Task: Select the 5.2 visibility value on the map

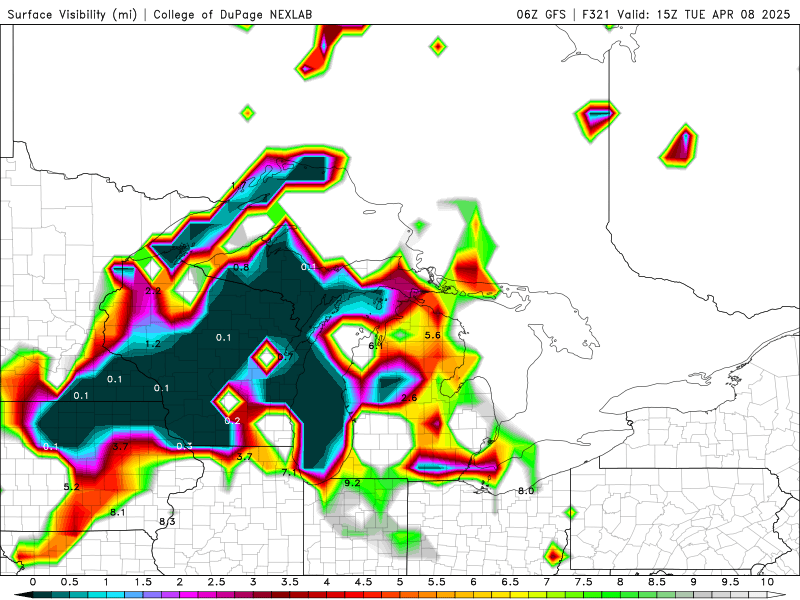Action: point(71,487)
